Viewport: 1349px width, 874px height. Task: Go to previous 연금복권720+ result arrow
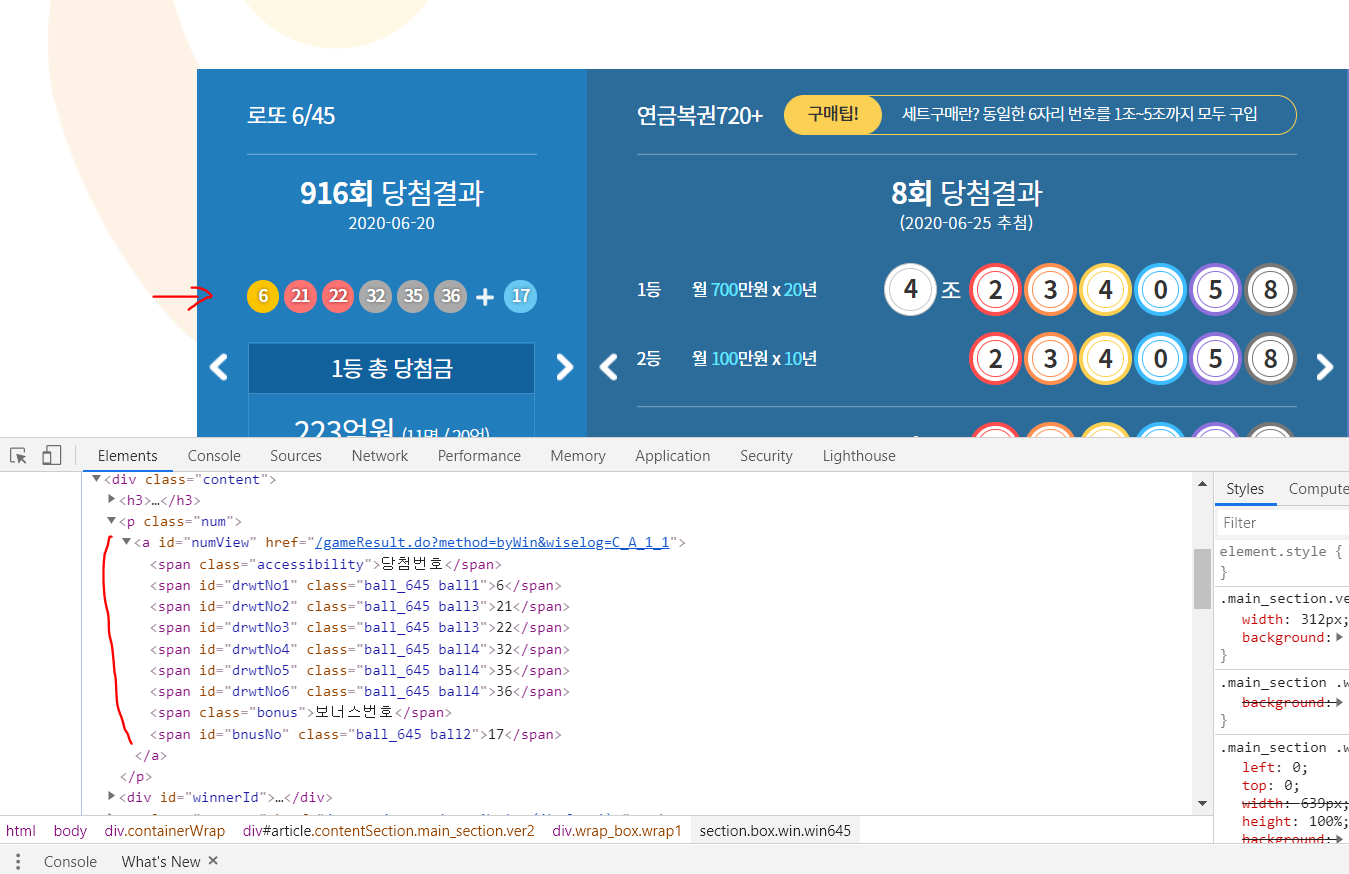(608, 367)
